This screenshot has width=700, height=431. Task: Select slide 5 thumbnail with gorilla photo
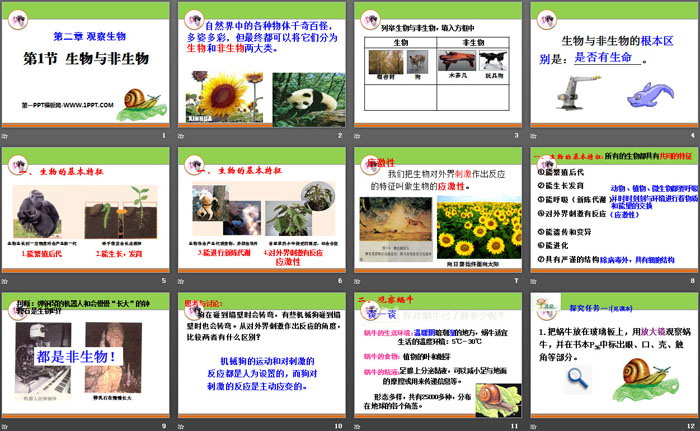[86, 210]
